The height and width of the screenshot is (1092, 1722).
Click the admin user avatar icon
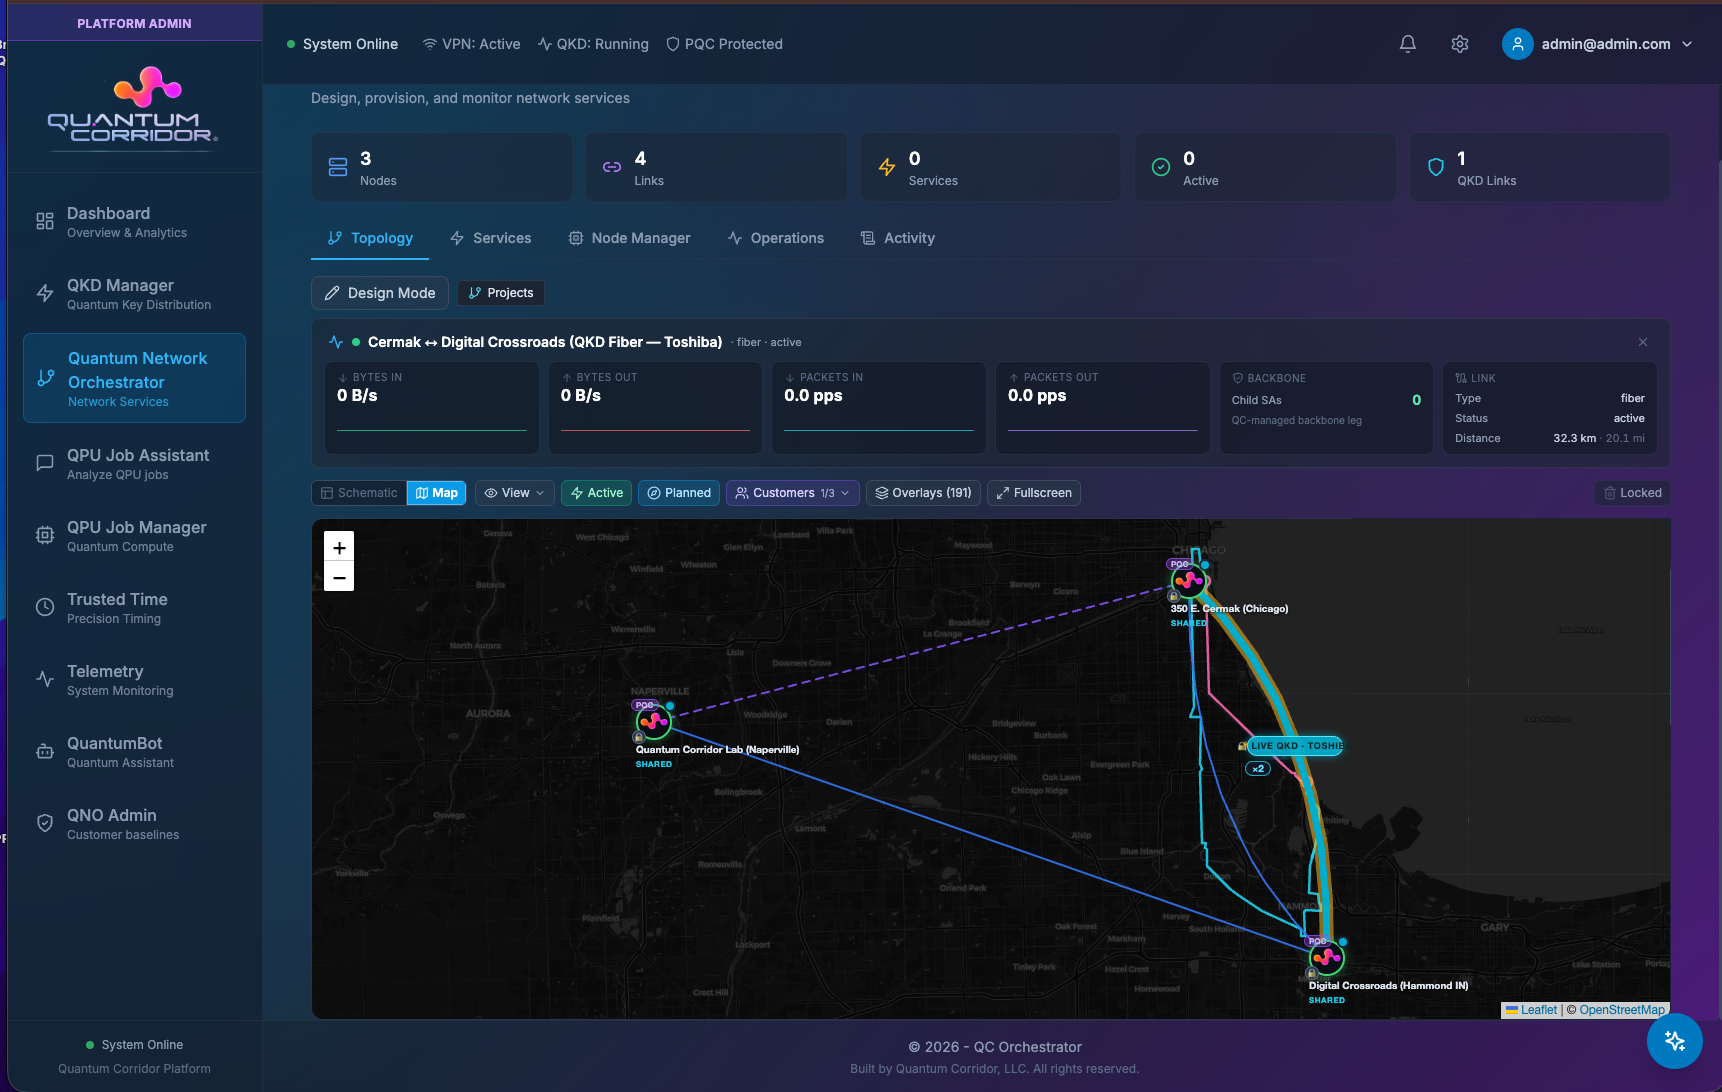click(1517, 44)
